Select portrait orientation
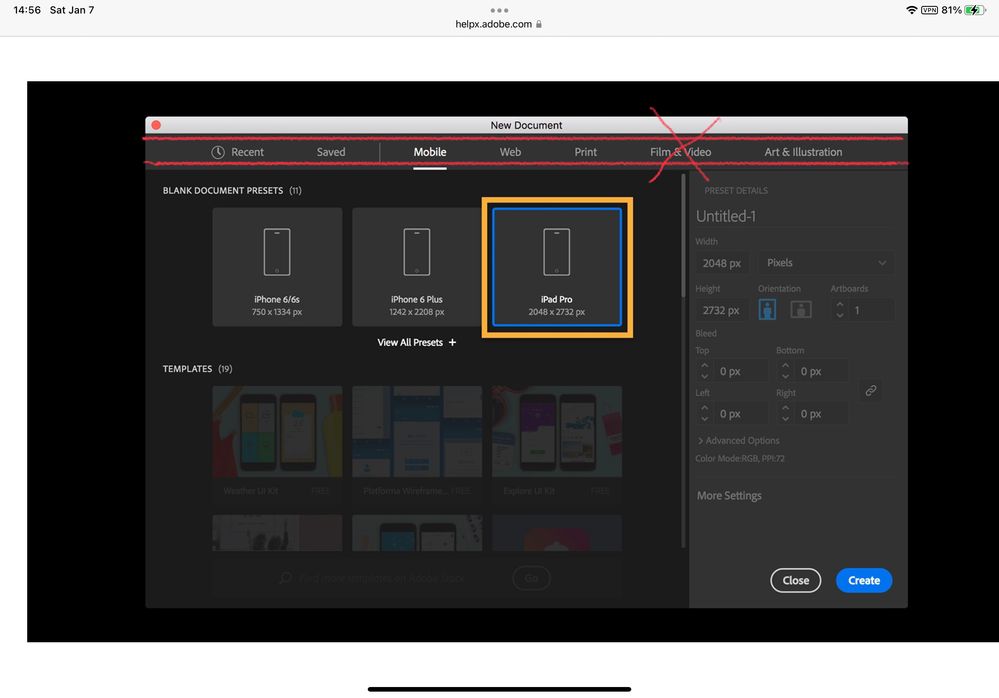The image size is (999, 698). click(x=767, y=310)
